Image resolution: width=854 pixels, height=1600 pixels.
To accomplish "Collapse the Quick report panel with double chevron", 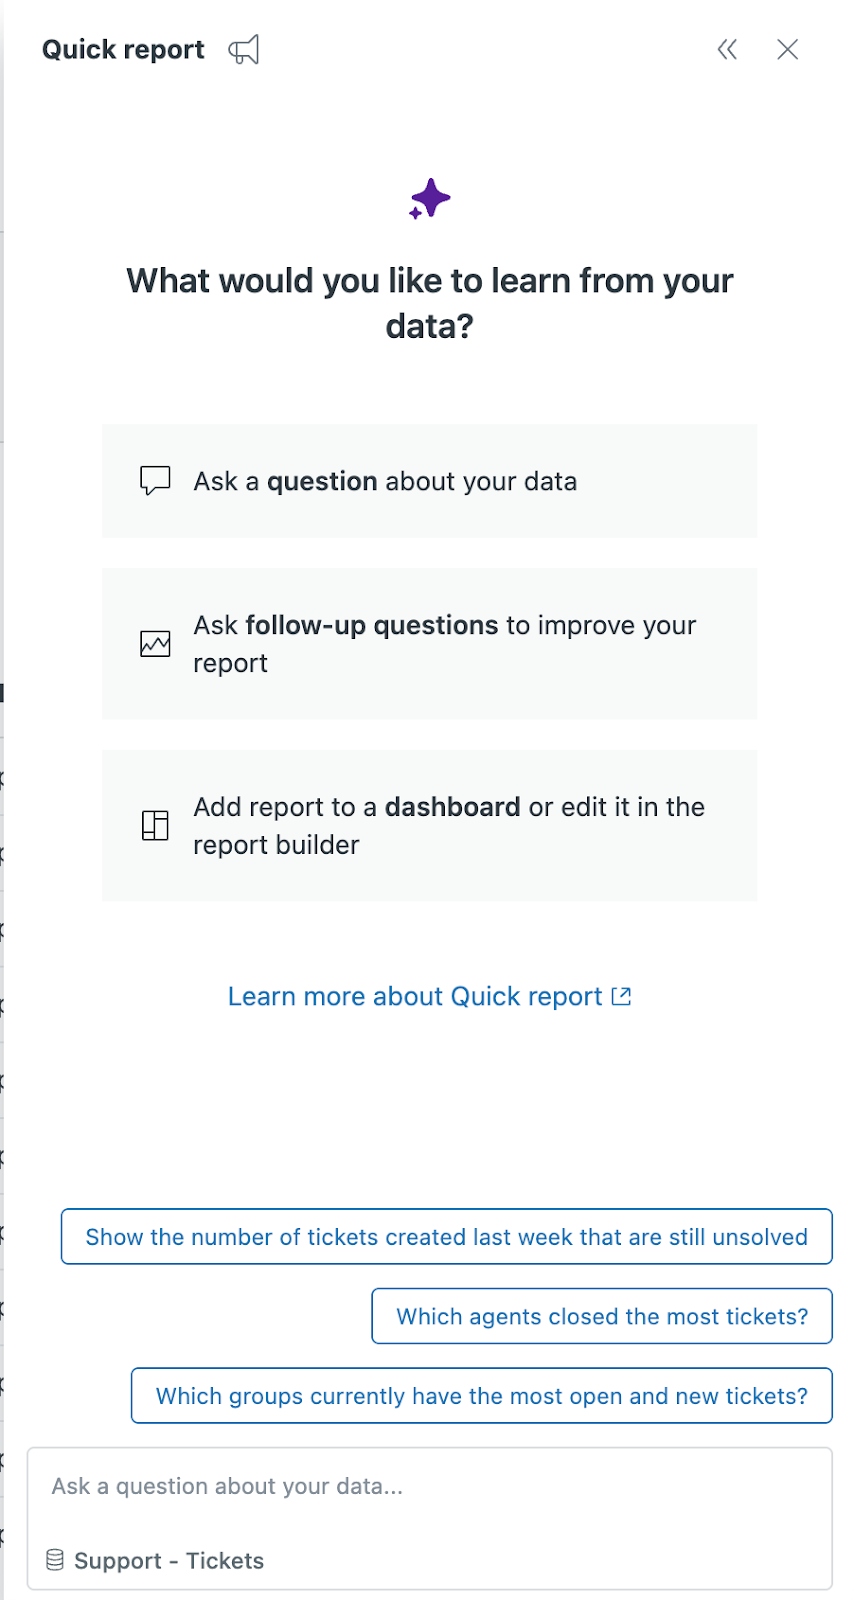I will coord(727,50).
